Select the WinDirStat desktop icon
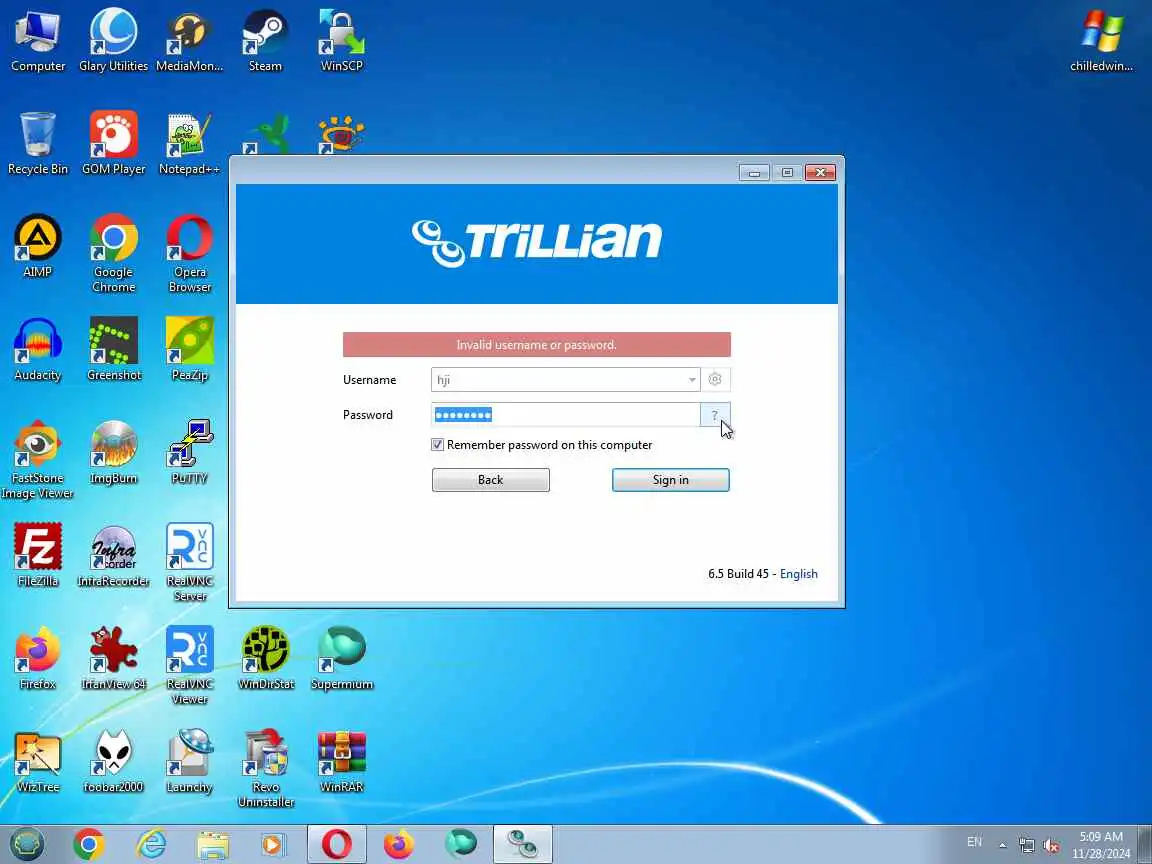Screen dimensions: 1152x864 tap(265, 658)
